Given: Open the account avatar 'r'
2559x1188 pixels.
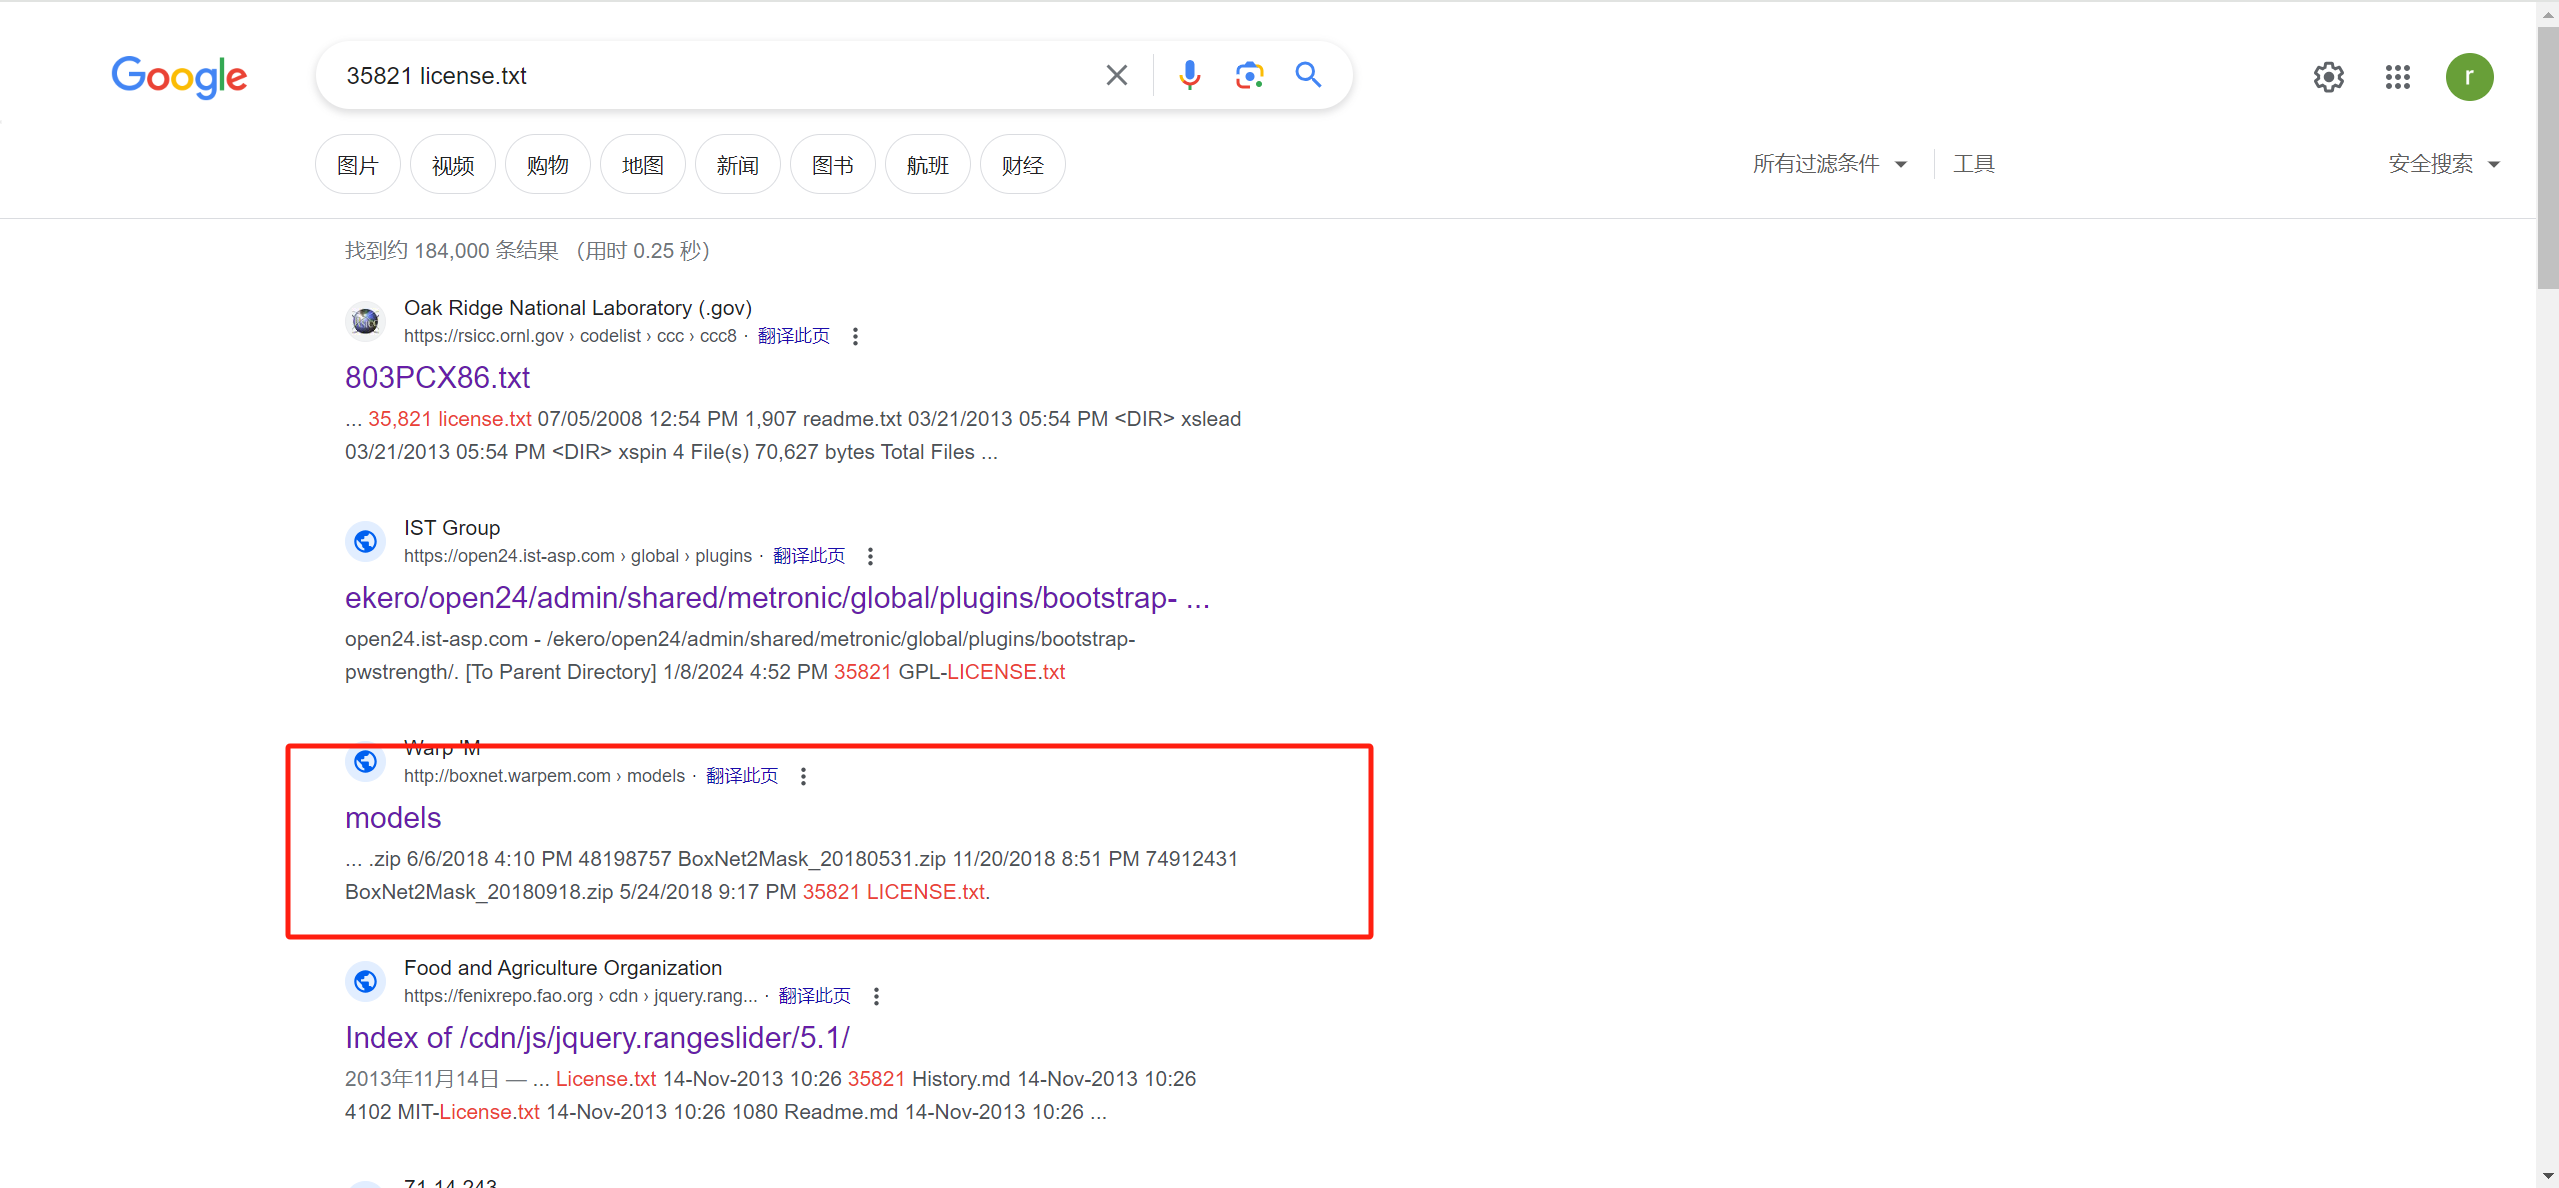Looking at the screenshot, I should (2469, 77).
